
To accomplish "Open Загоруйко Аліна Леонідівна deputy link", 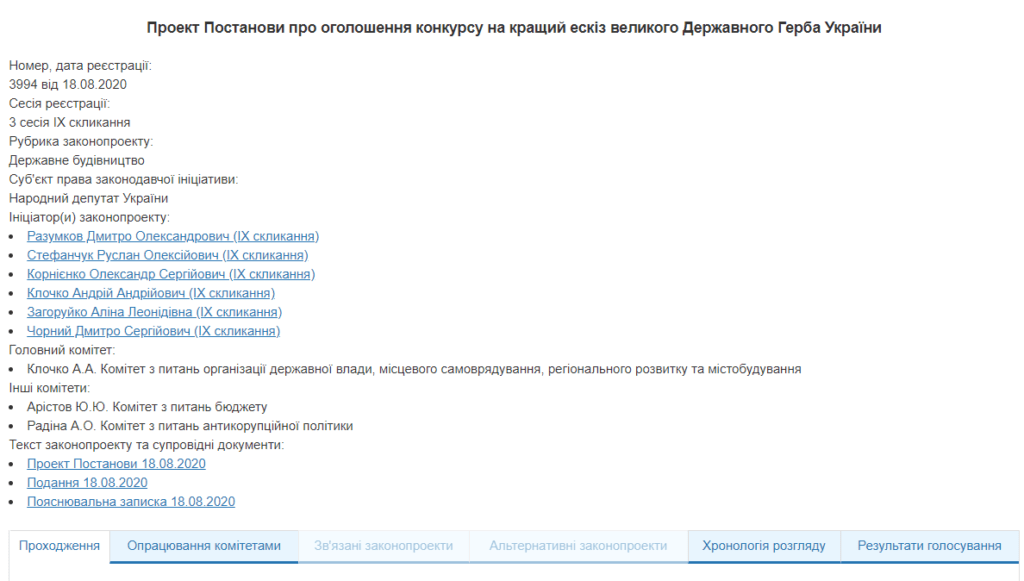I will 154,312.
